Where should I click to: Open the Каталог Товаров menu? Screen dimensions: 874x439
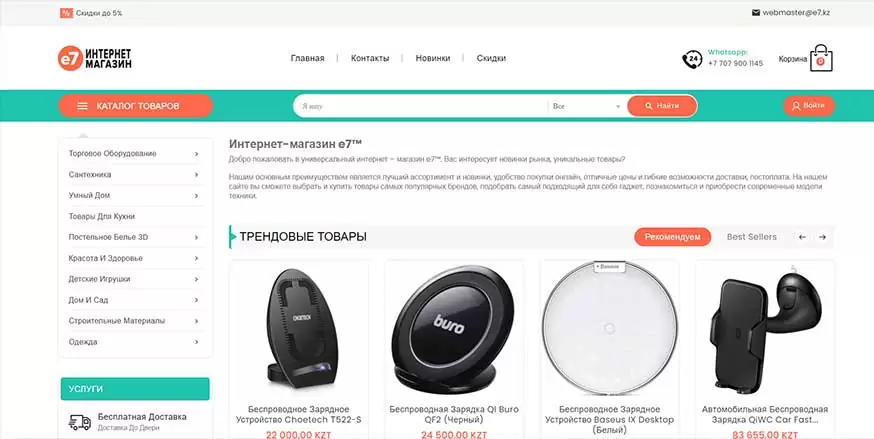click(135, 106)
